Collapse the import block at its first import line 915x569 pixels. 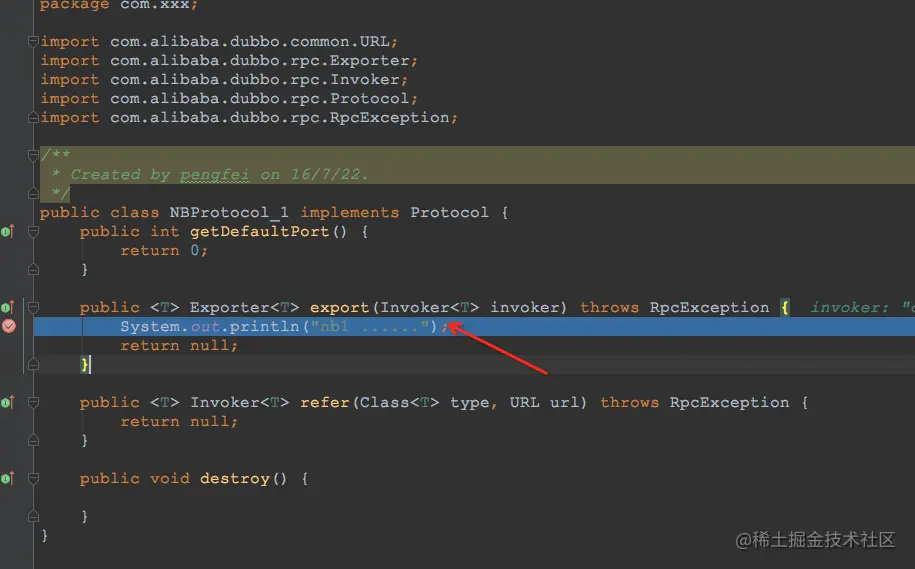(x=33, y=41)
